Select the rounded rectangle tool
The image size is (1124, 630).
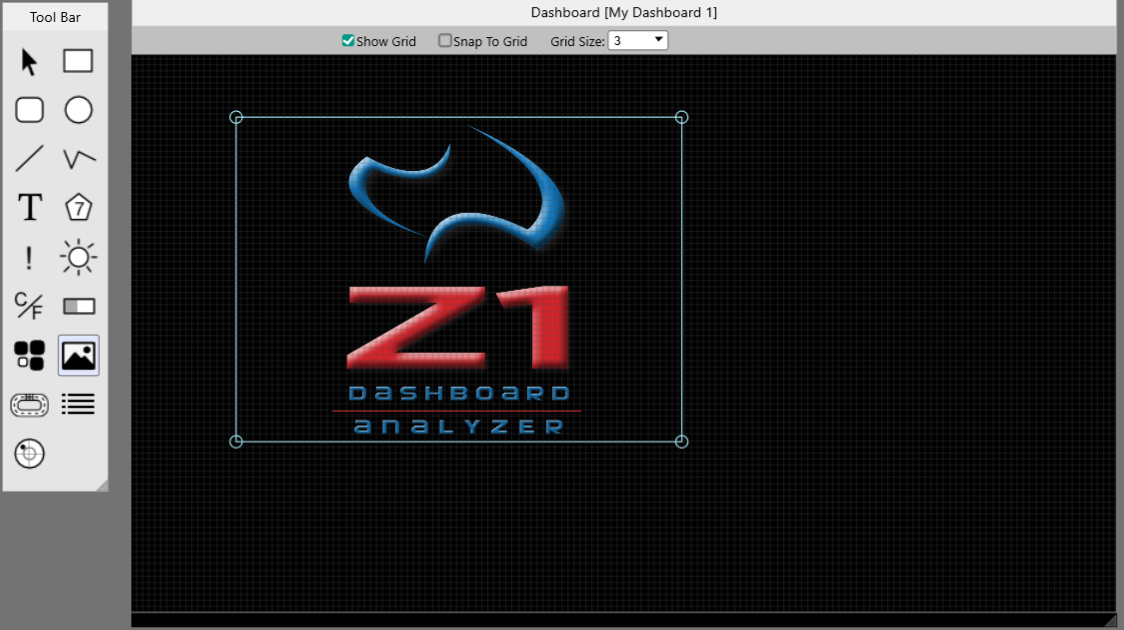coord(29,110)
